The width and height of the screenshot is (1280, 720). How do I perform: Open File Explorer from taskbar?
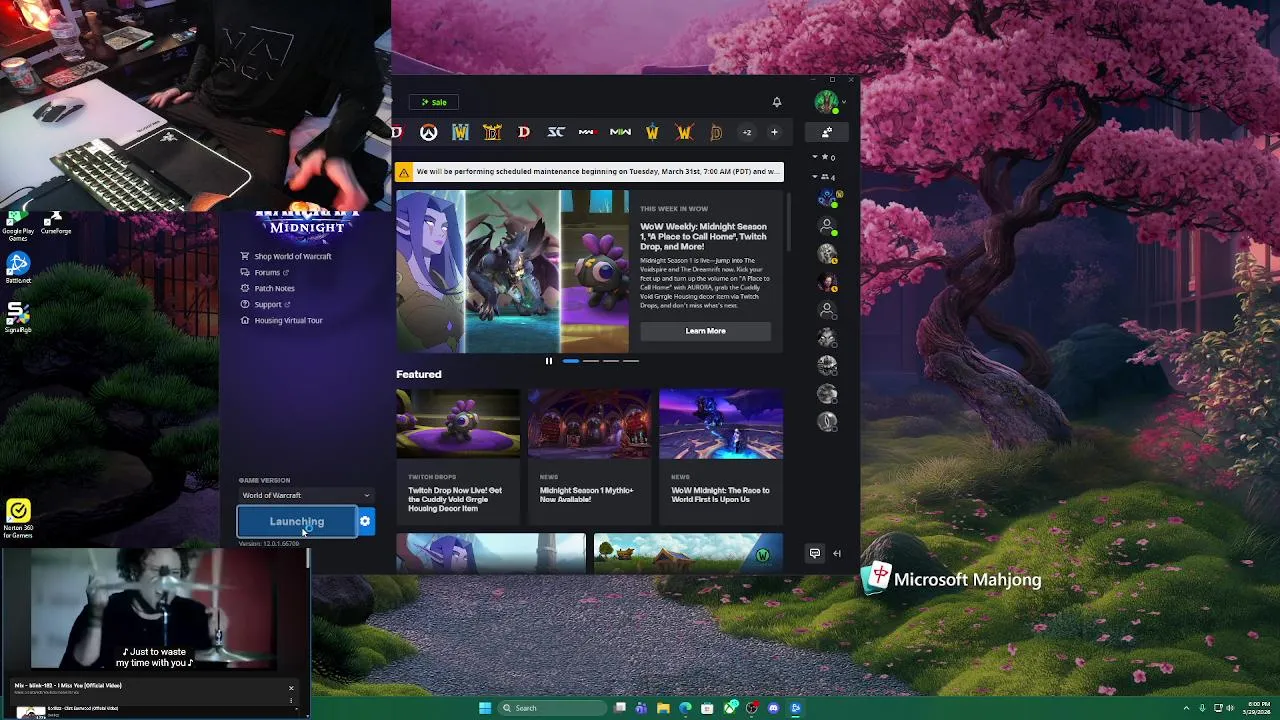pos(663,708)
